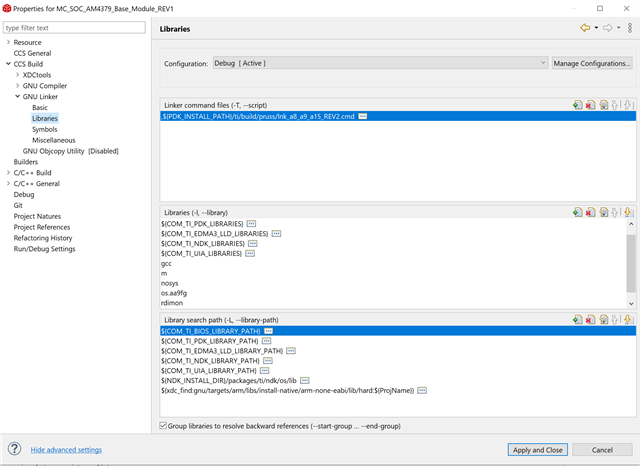Open ellipsis next to COM_TI_EDMA3_LLD_LIBRARIES
The image size is (640, 466).
click(x=276, y=234)
